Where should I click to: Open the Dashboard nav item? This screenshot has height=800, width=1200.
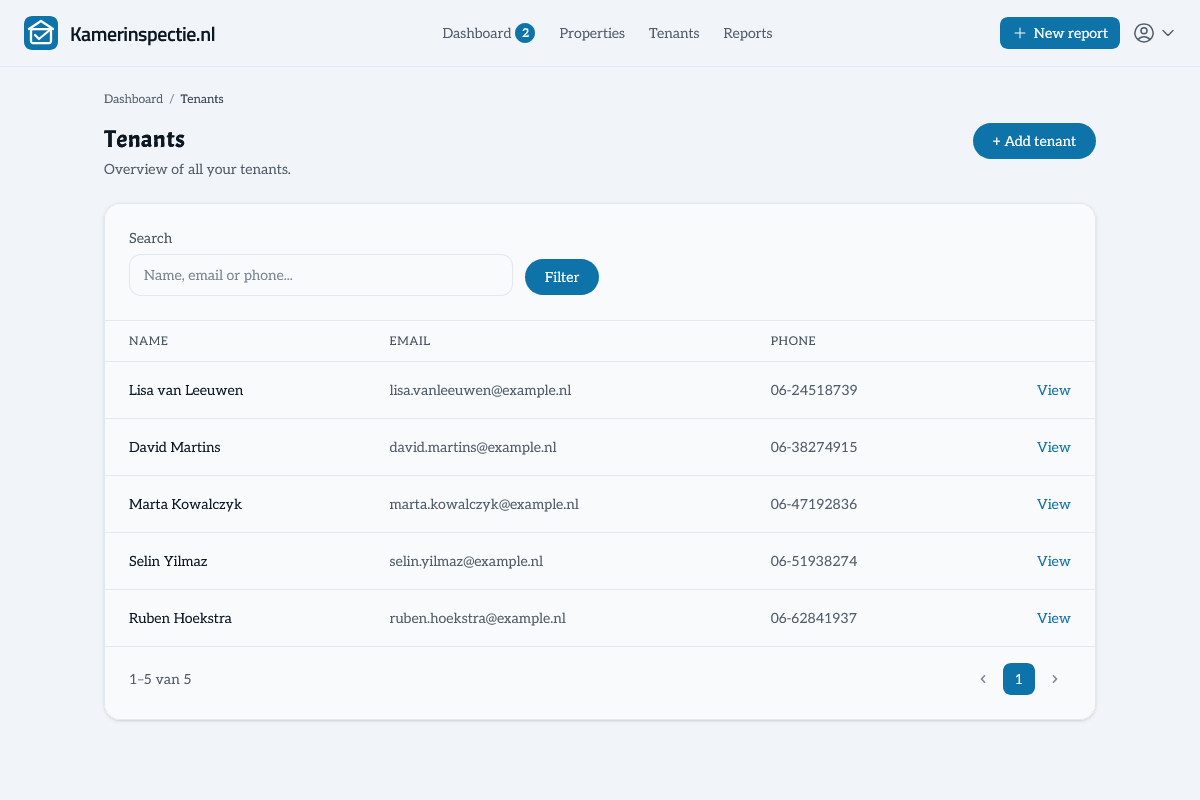pyautogui.click(x=477, y=33)
